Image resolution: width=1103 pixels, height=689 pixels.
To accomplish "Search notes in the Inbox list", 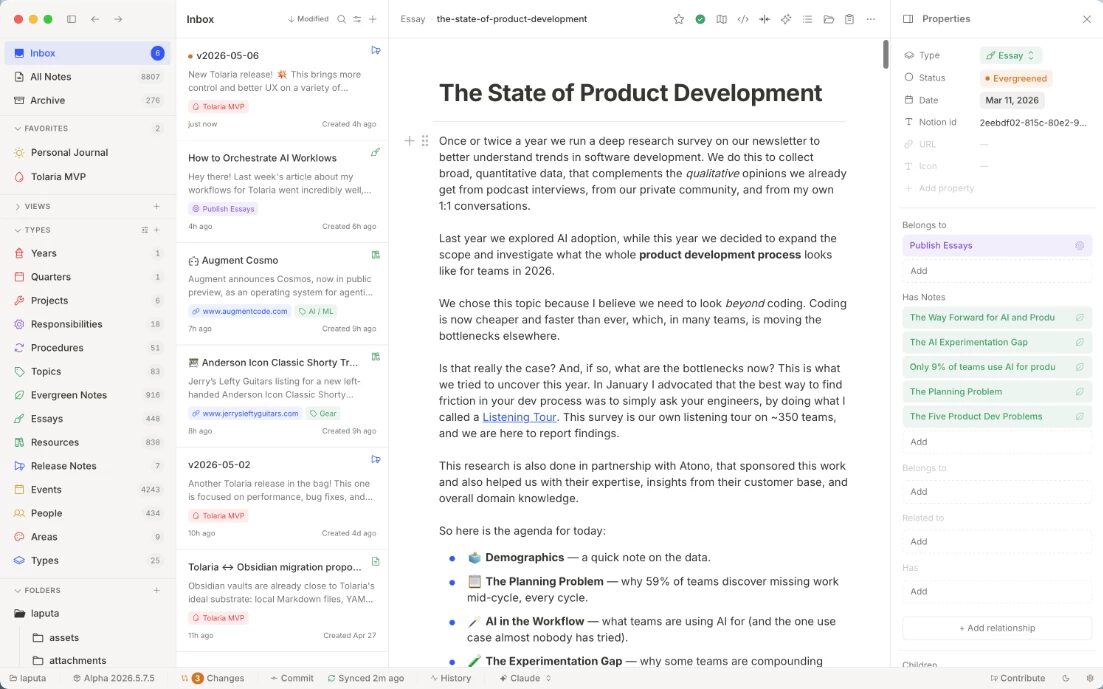I will pyautogui.click(x=341, y=19).
